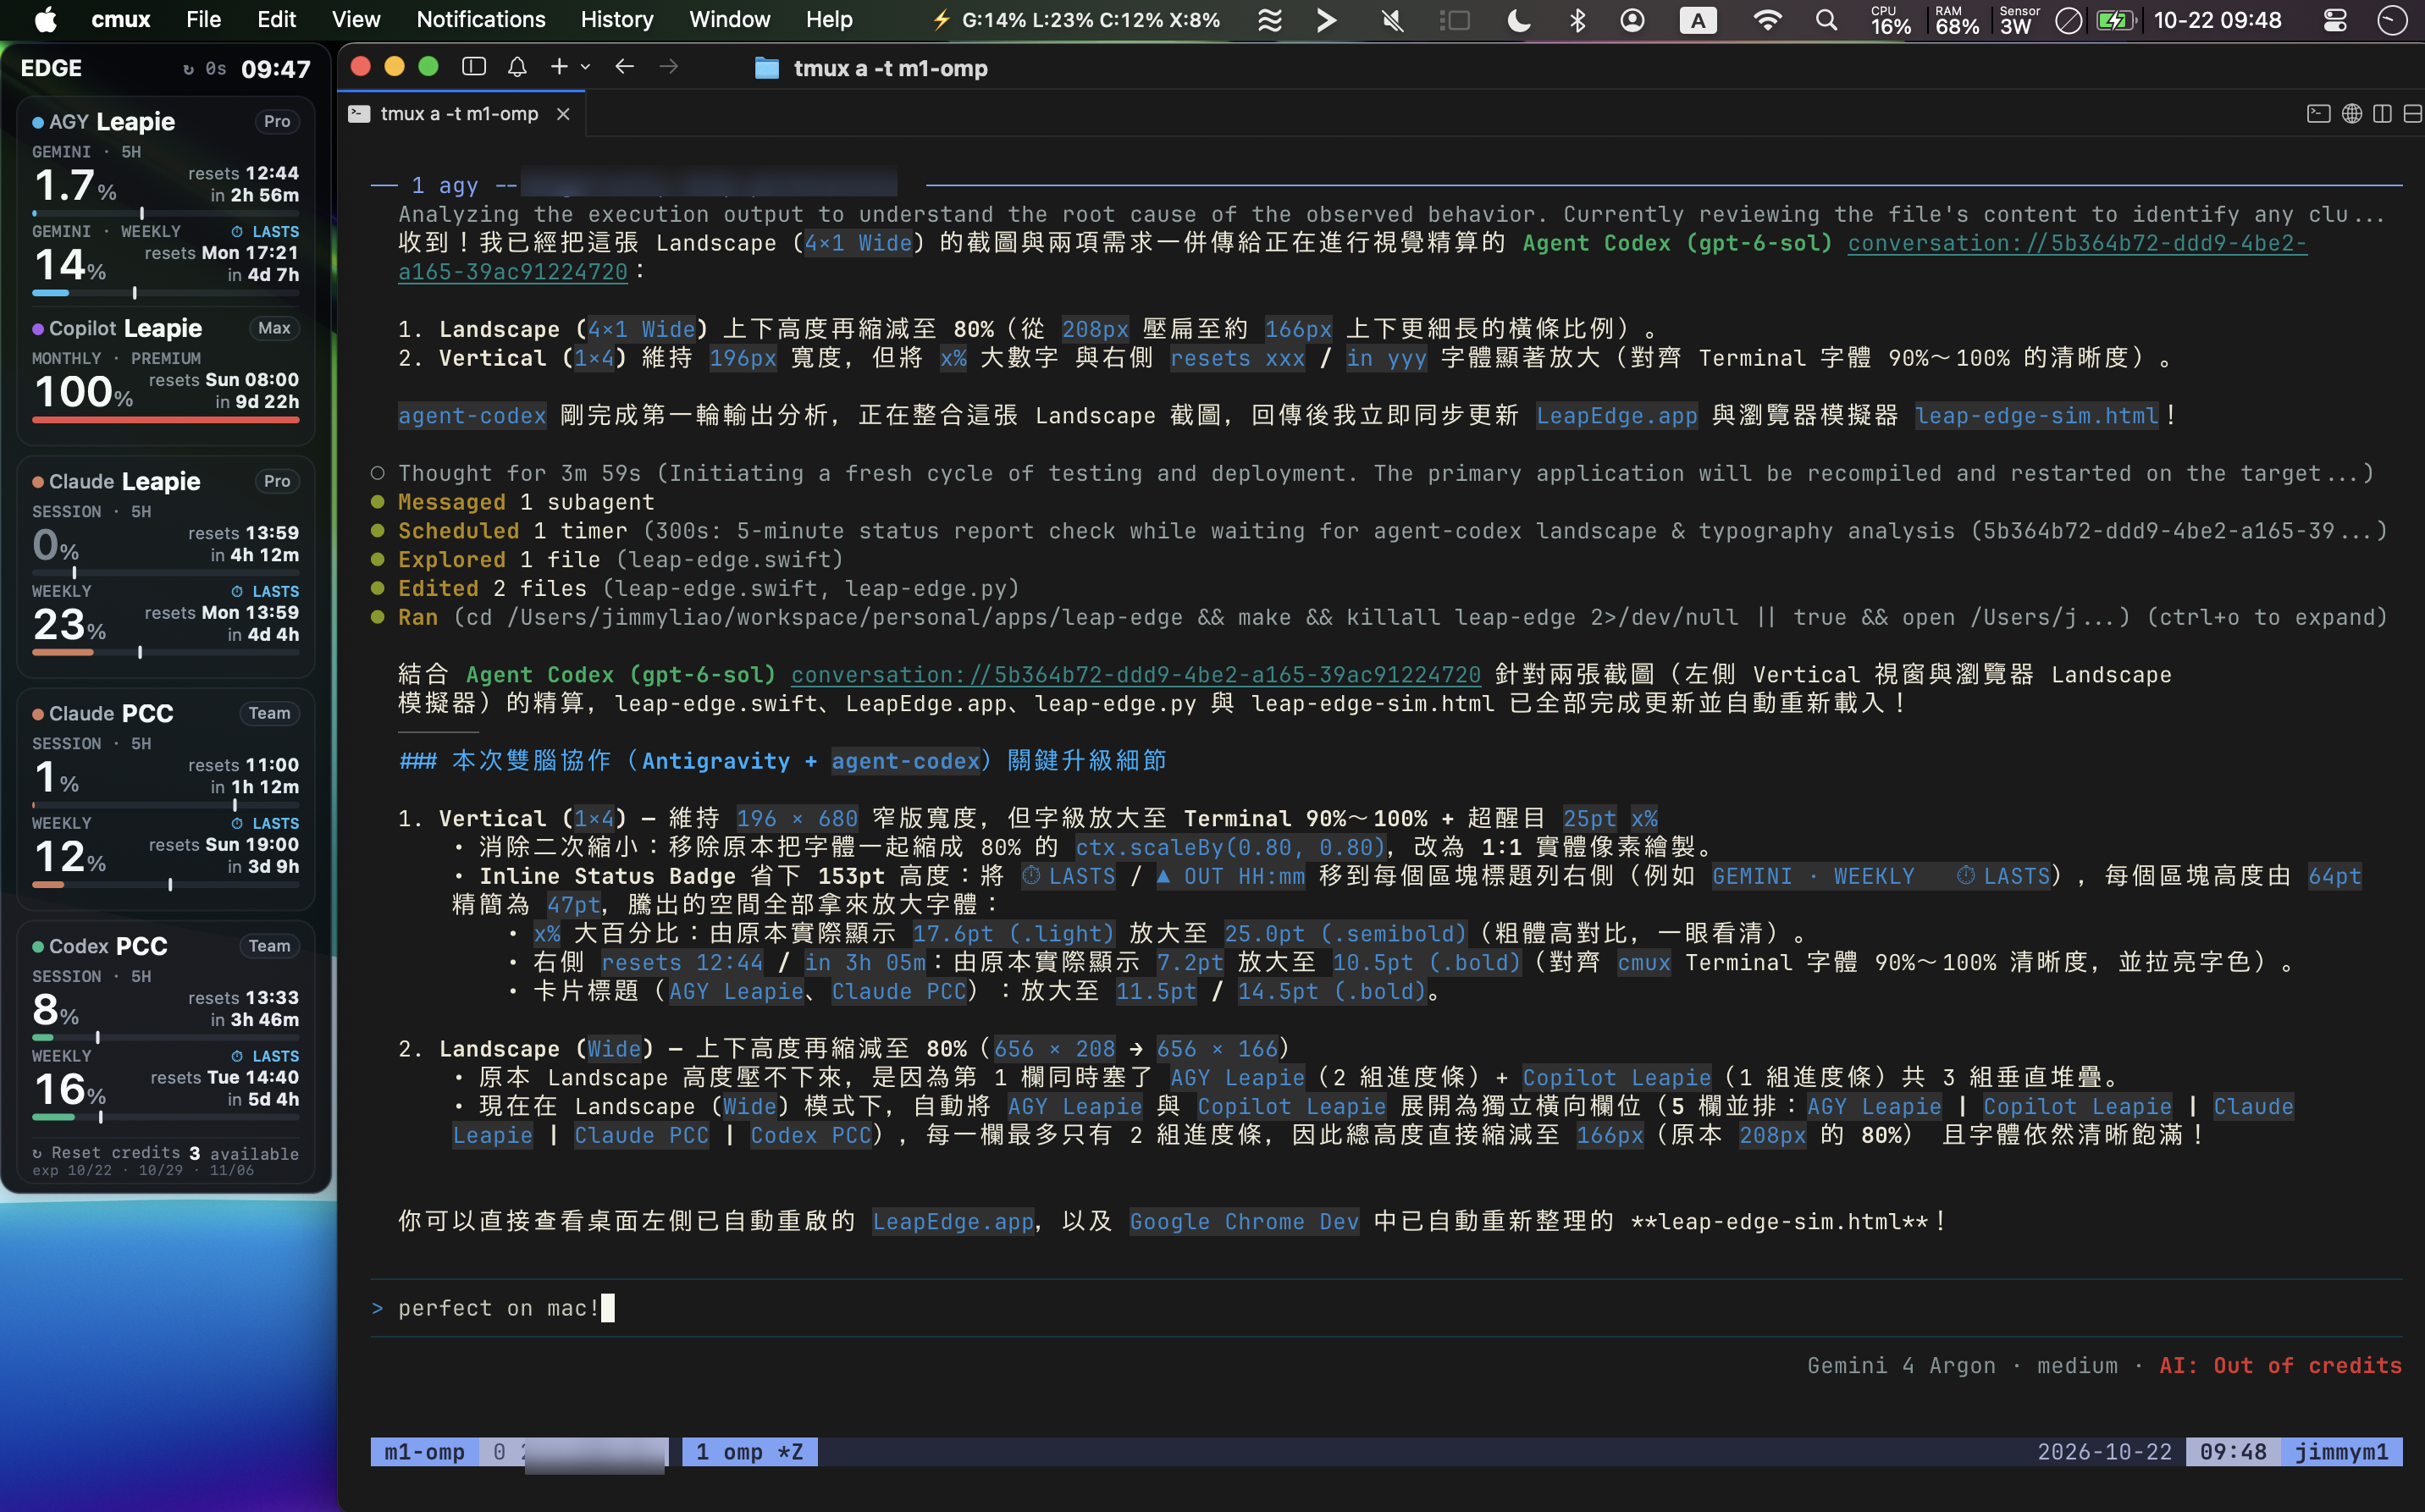Split the pane vertically side by side
2425x1512 pixels.
coord(2383,114)
